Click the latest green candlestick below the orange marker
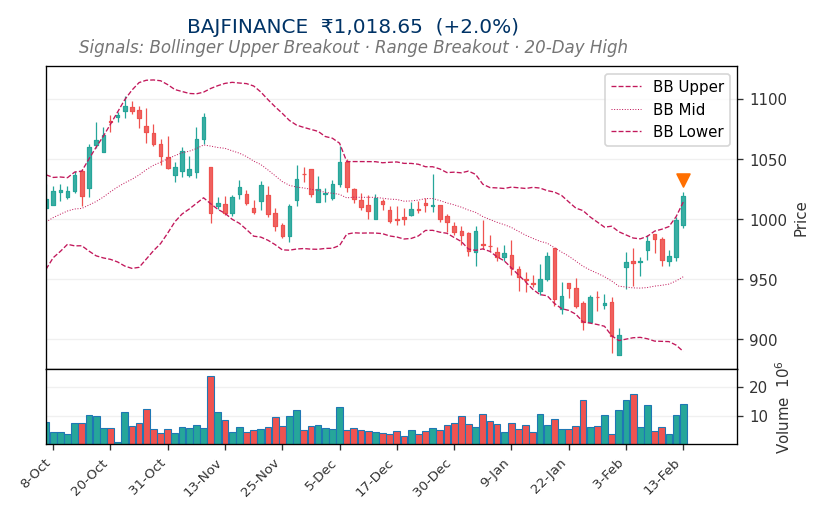Image resolution: width=826 pixels, height=517 pixels. (x=683, y=211)
